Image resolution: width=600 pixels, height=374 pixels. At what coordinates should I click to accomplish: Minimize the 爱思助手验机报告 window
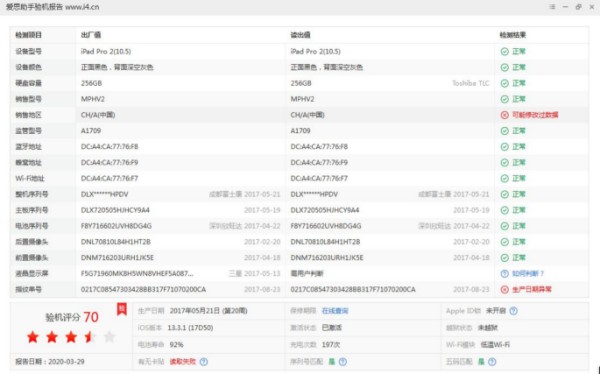coord(565,7)
